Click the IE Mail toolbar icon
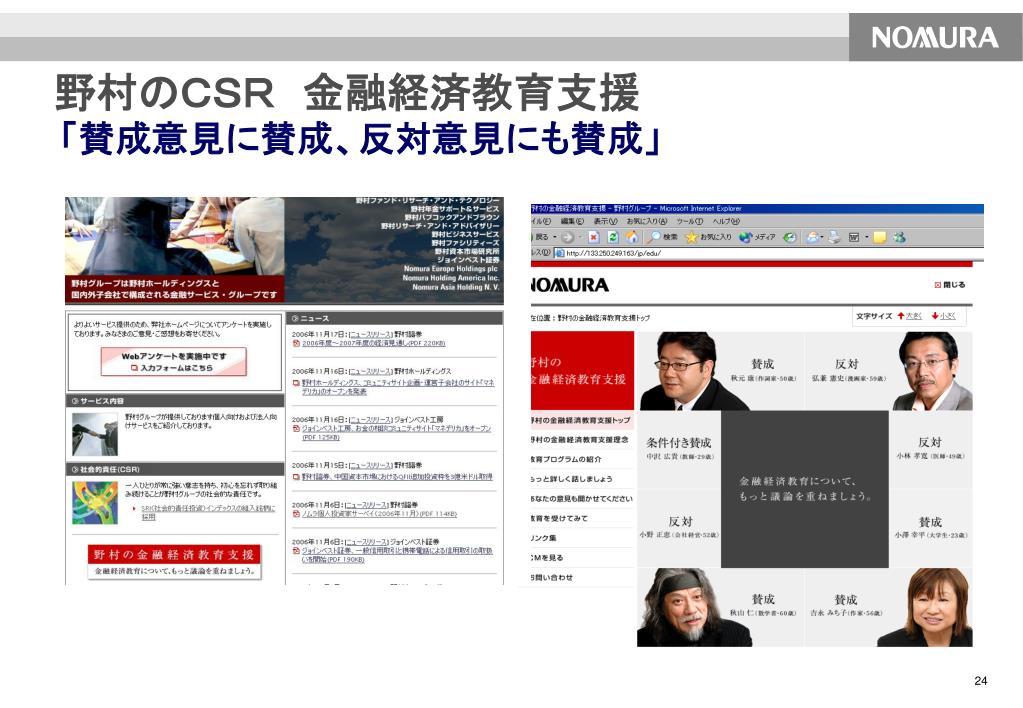The image size is (1023, 708). tap(812, 238)
